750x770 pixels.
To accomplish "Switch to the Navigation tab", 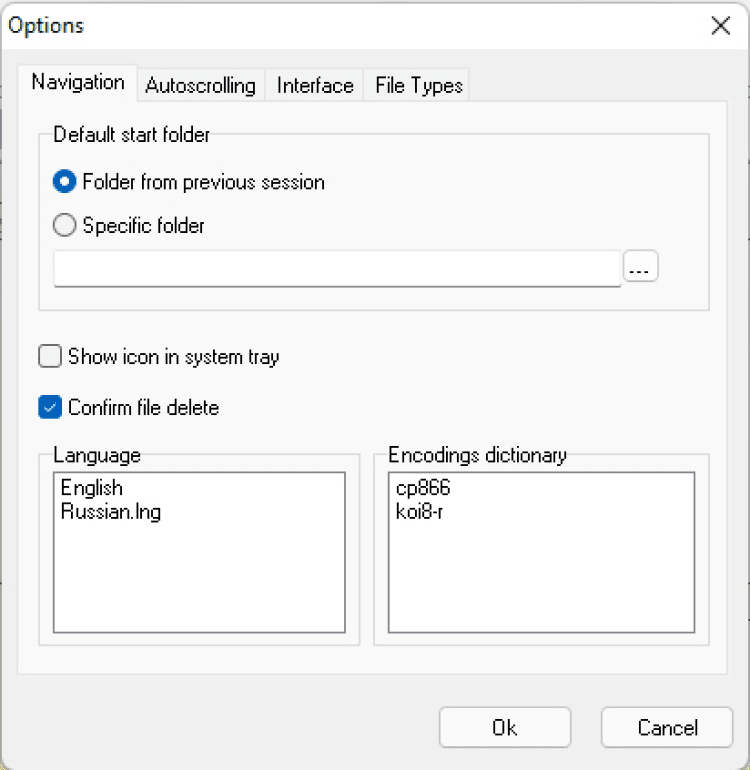I will pyautogui.click(x=78, y=83).
